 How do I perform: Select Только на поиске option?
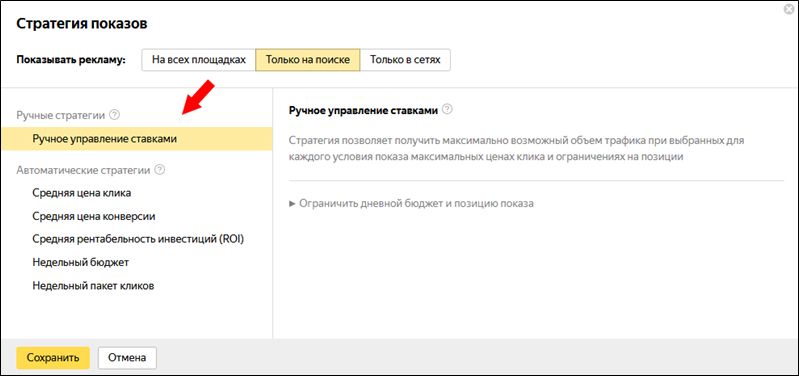pos(308,60)
